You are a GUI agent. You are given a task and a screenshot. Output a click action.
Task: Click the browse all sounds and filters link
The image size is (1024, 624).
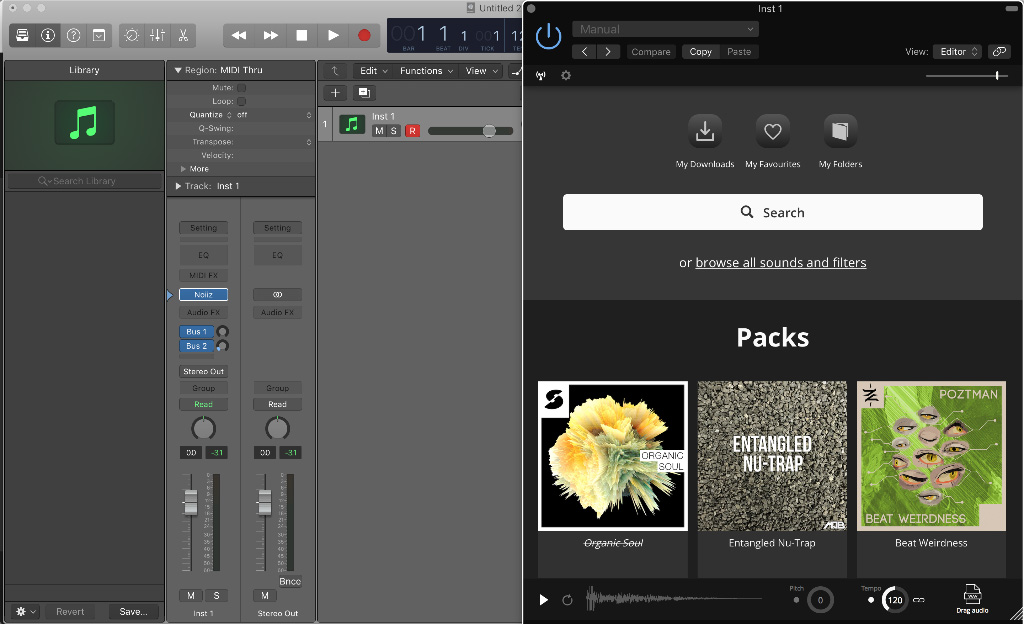[781, 262]
